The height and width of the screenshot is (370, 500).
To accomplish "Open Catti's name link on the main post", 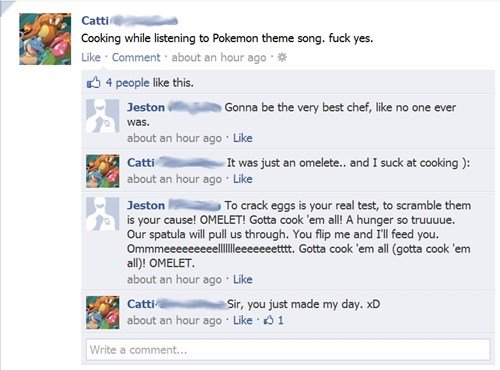I will point(95,21).
